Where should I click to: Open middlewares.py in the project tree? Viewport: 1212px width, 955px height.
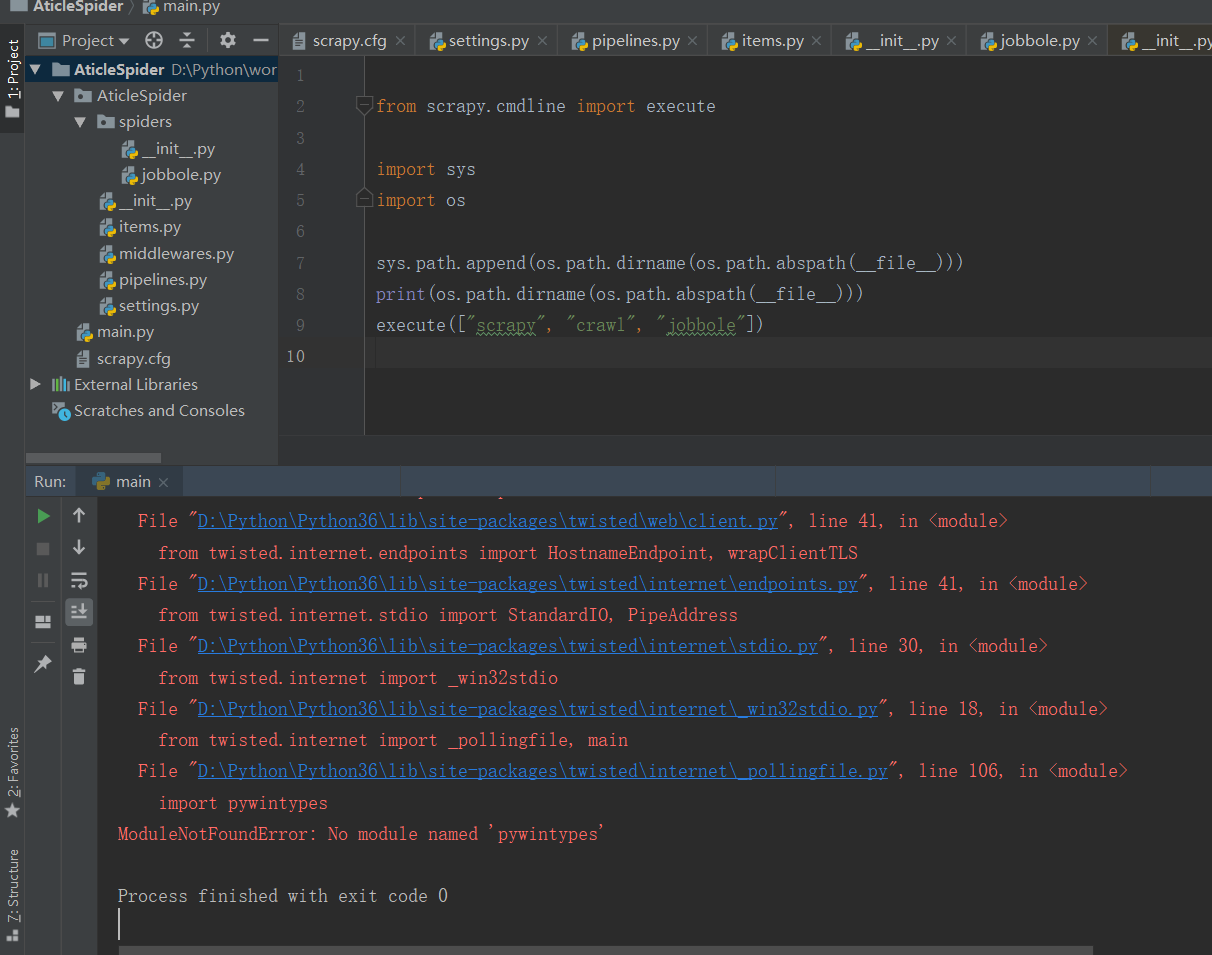pos(176,254)
